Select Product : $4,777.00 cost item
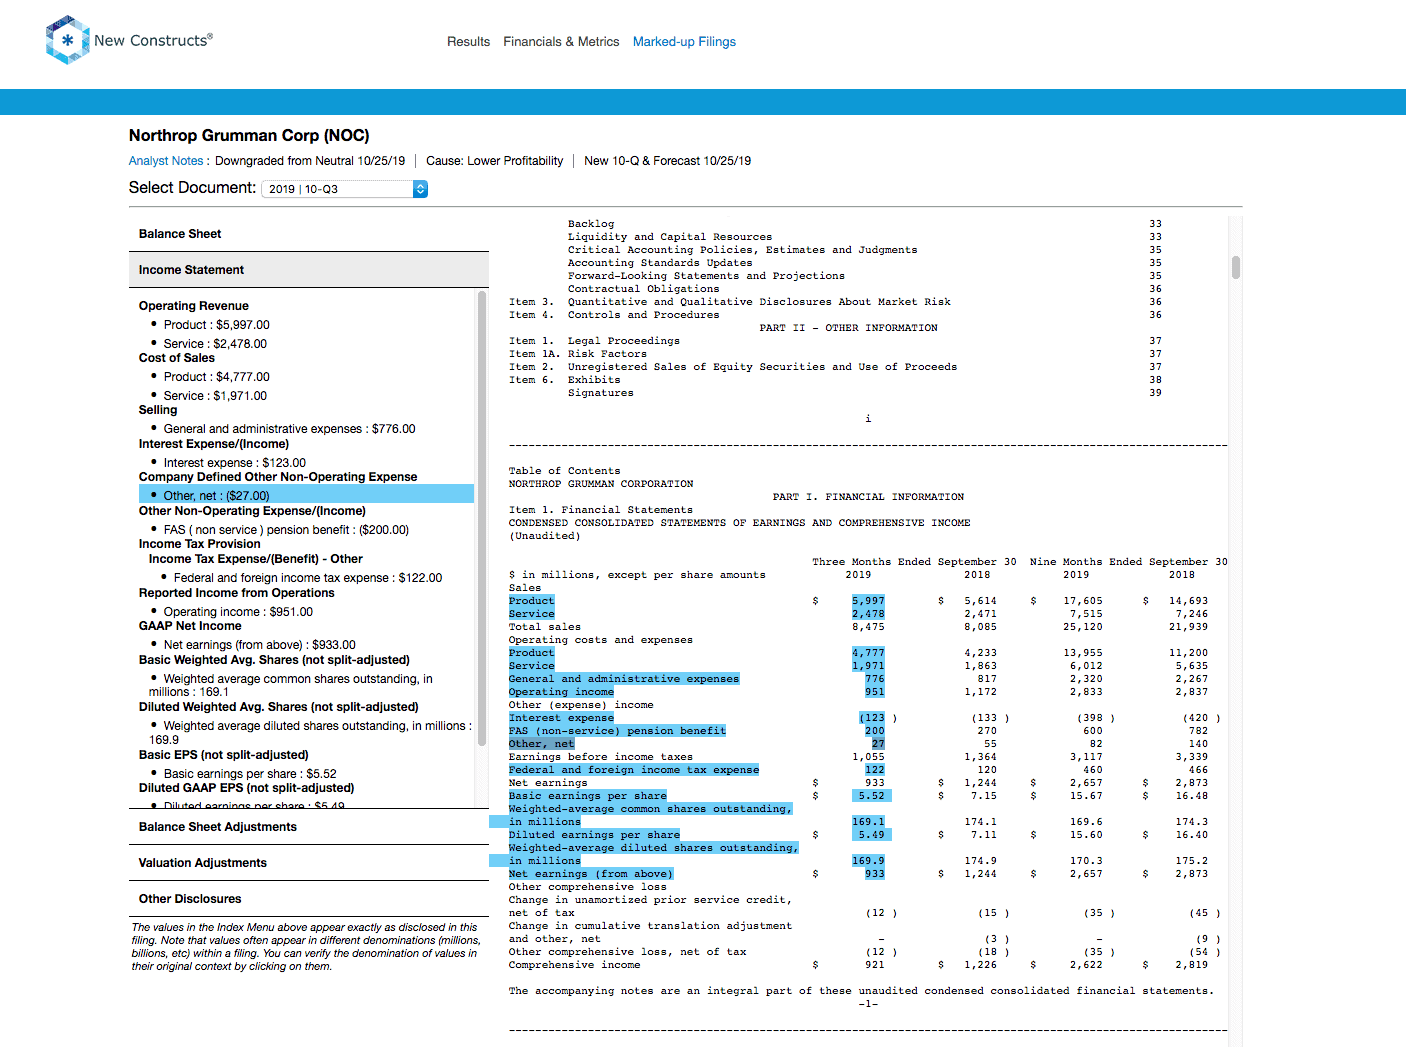Image resolution: width=1406 pixels, height=1047 pixels. coord(216,377)
